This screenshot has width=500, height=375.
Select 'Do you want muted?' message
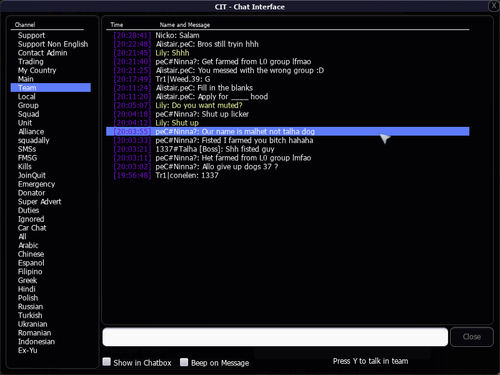pyautogui.click(x=288, y=105)
